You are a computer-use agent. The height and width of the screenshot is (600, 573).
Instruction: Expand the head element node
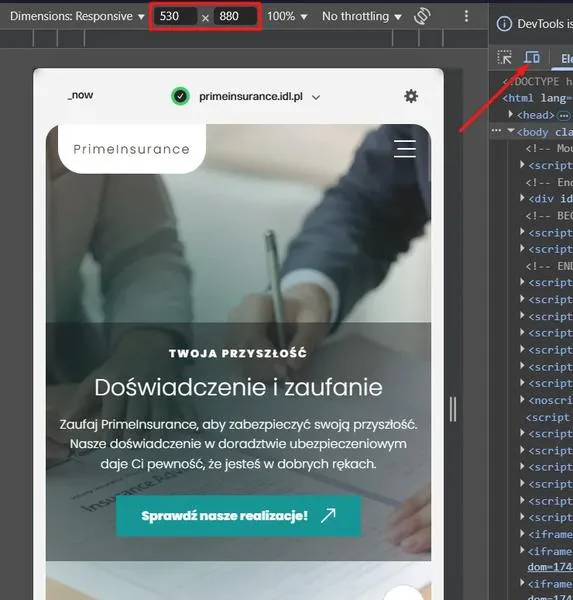(x=511, y=114)
